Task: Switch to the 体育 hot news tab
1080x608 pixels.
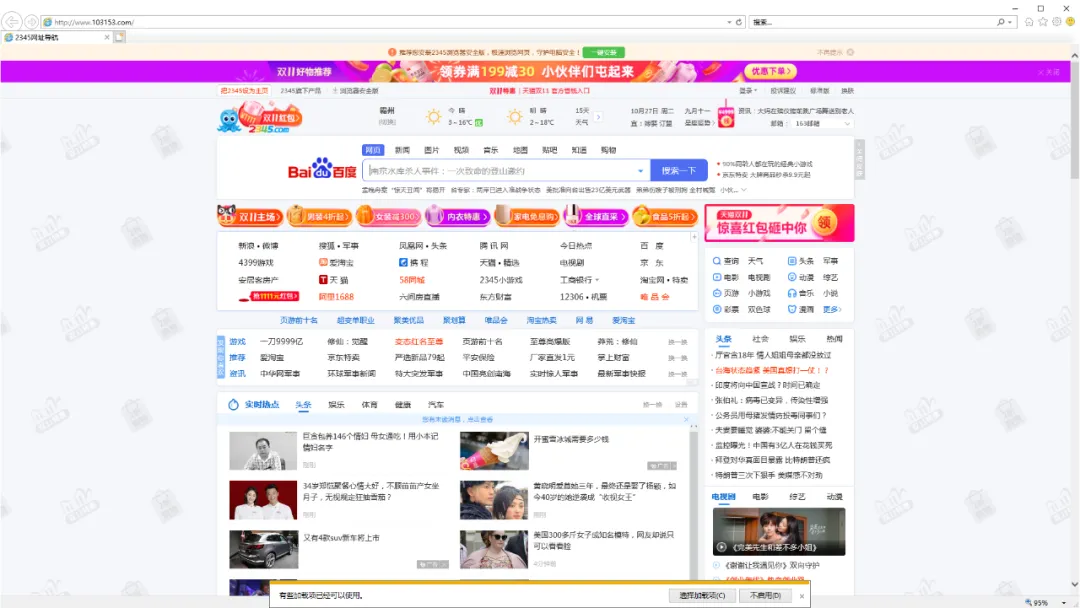Action: tap(370, 405)
